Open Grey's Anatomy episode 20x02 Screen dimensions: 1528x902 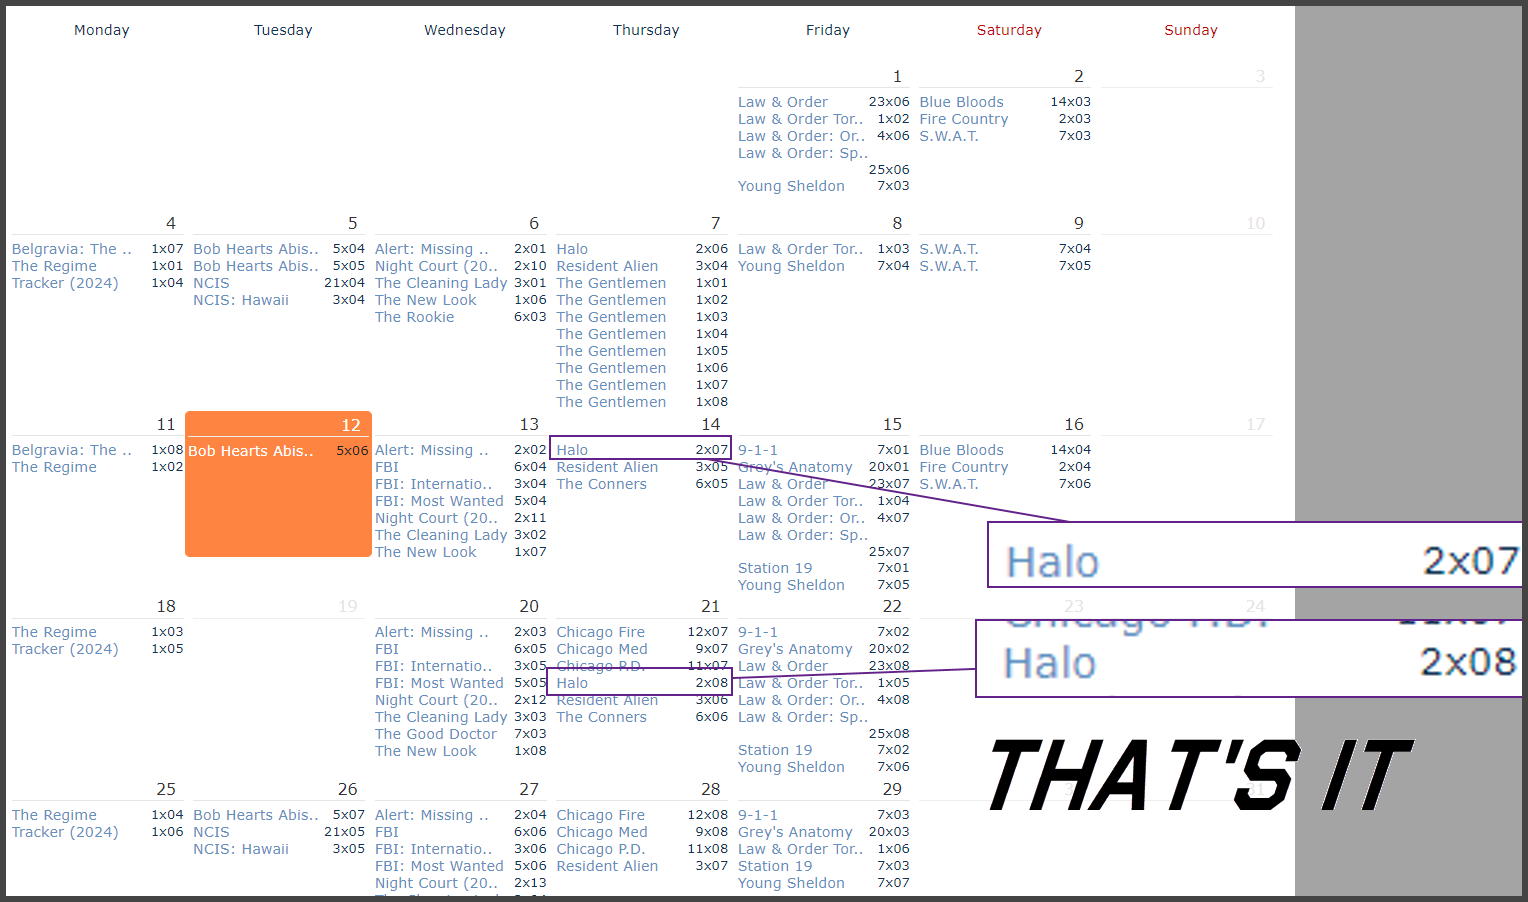click(x=795, y=649)
